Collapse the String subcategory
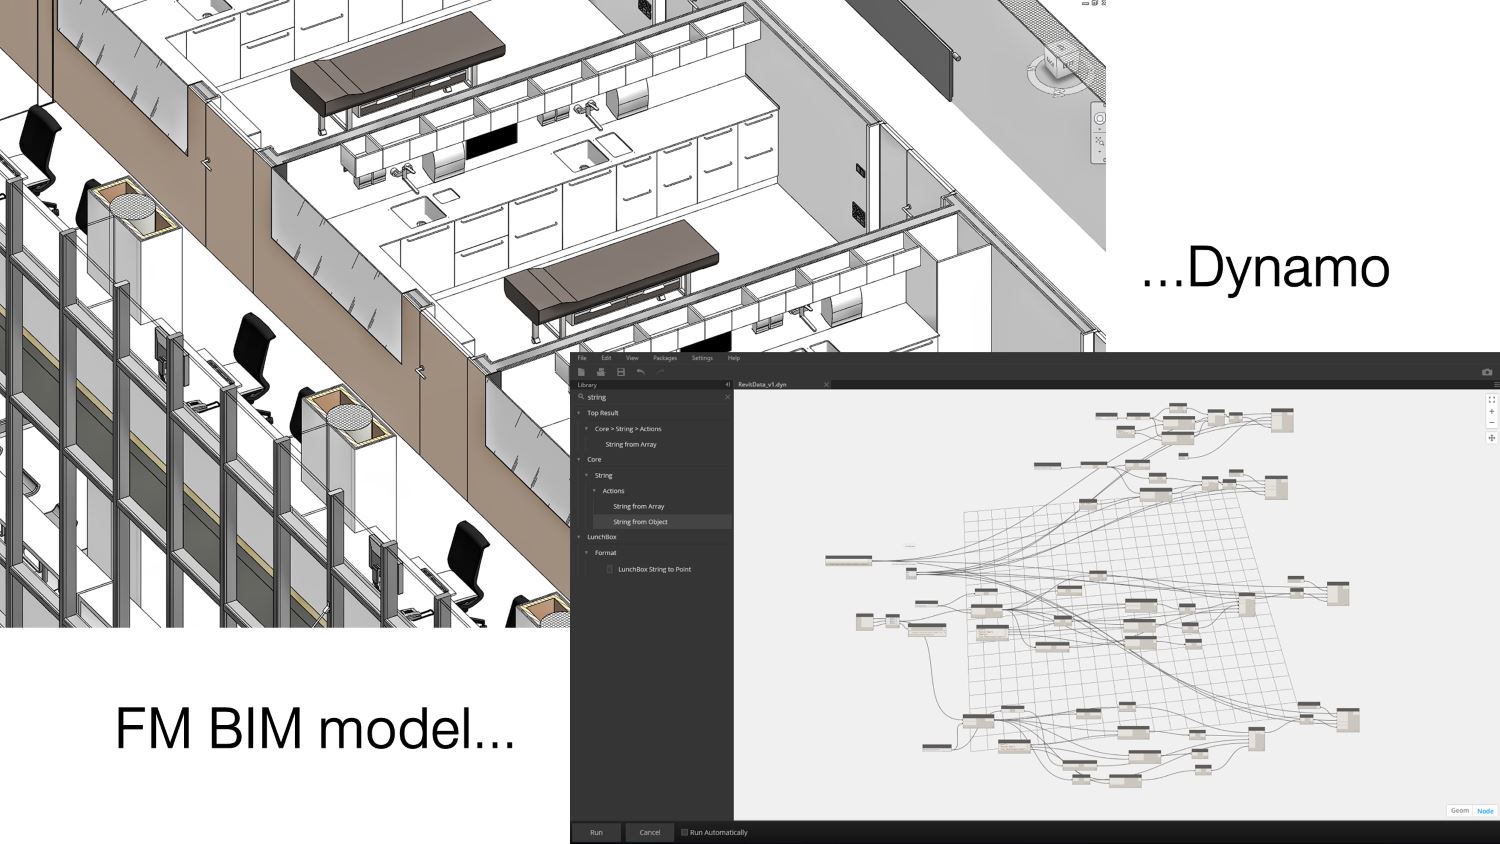 point(587,476)
